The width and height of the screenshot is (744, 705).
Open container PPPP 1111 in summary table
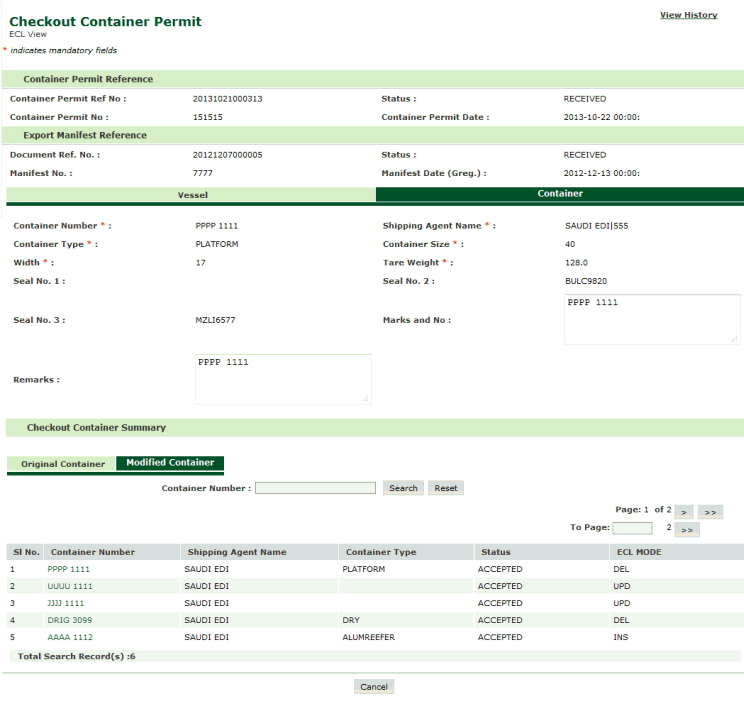[x=69, y=569]
